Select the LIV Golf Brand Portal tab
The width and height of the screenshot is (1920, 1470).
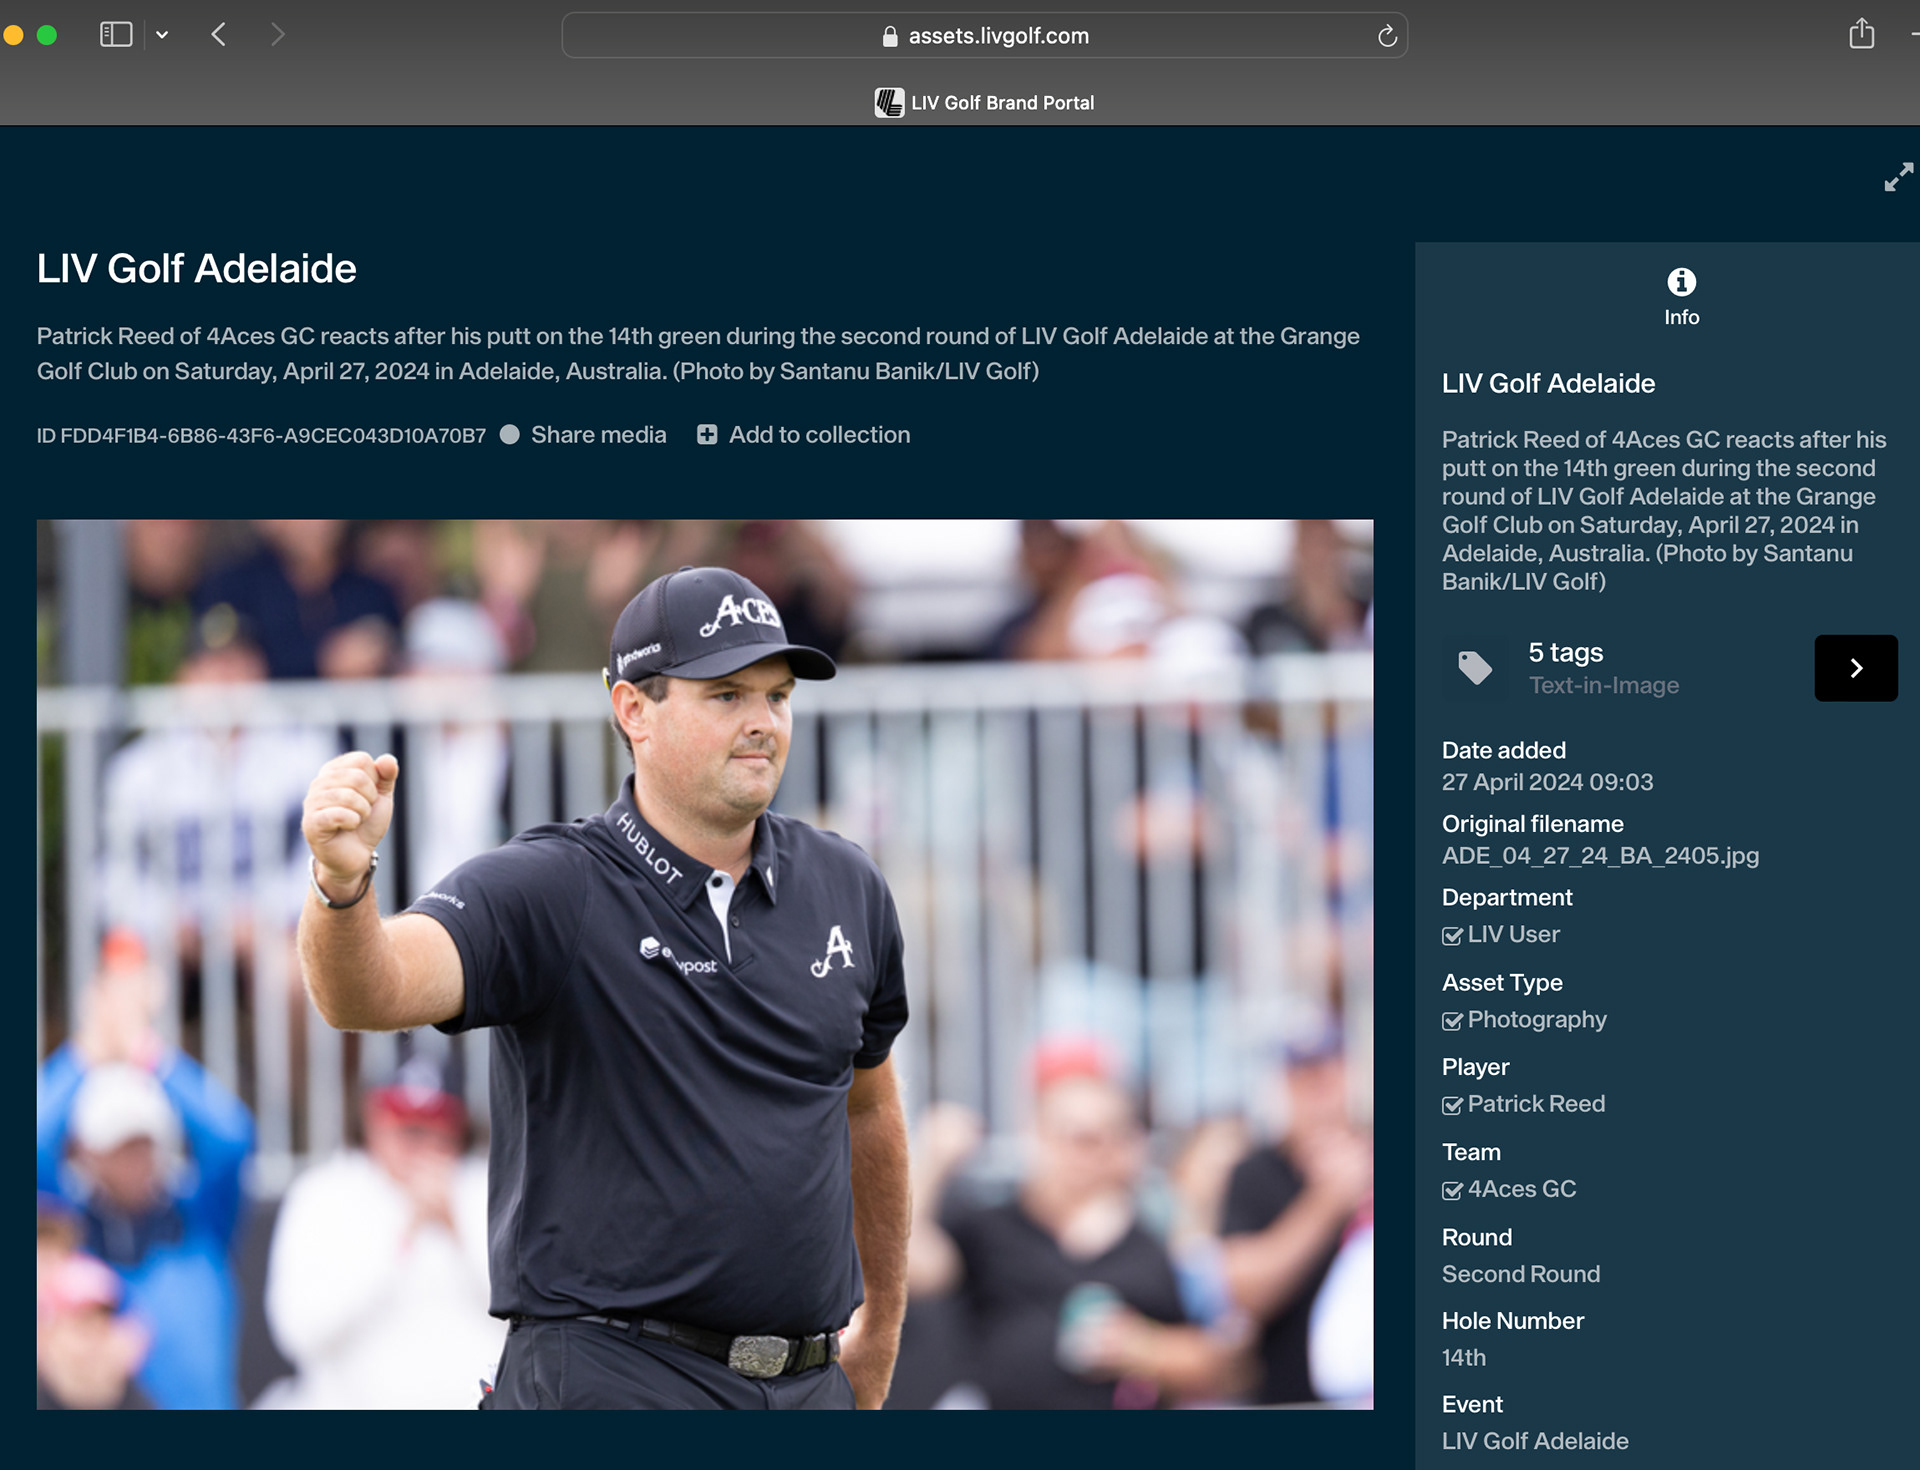click(985, 103)
